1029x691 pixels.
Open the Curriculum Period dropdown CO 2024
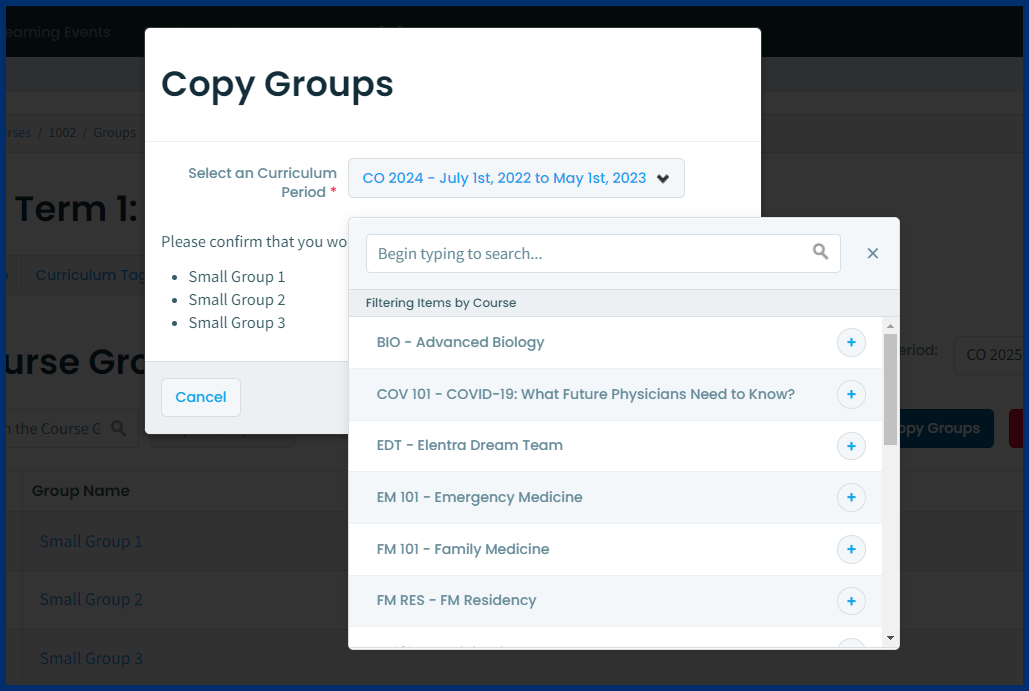pos(516,178)
